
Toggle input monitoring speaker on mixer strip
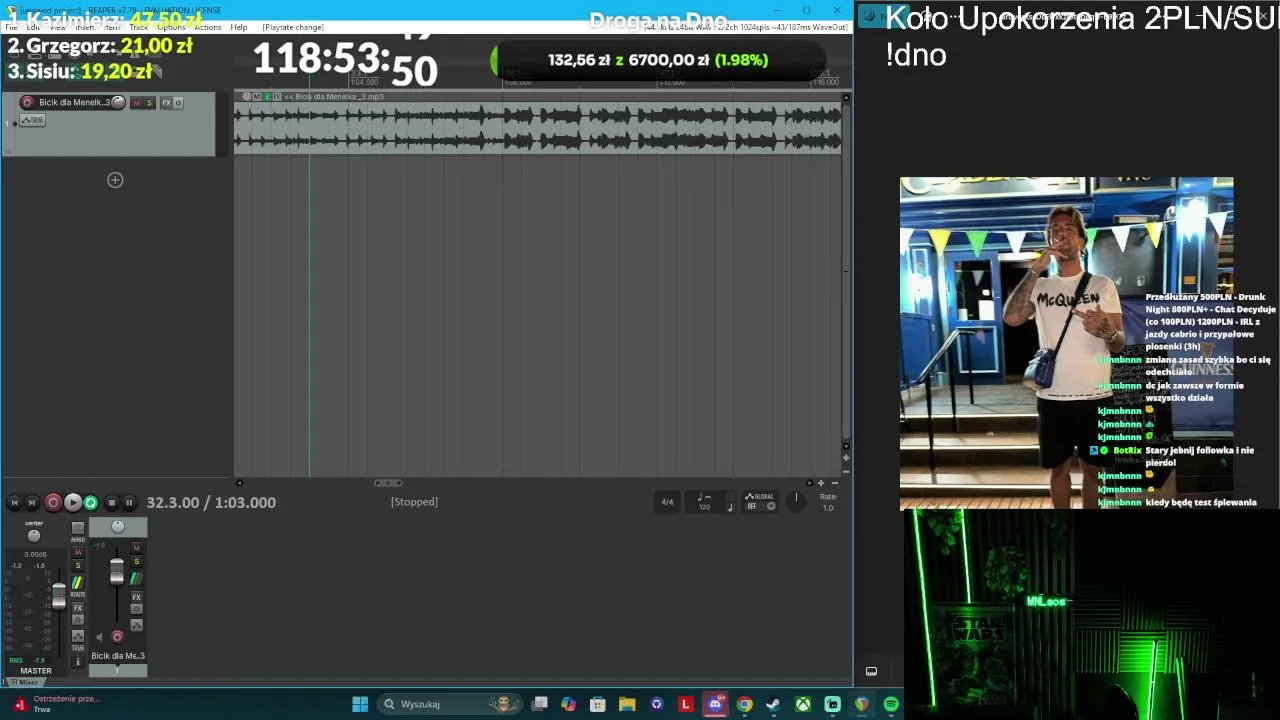(99, 637)
